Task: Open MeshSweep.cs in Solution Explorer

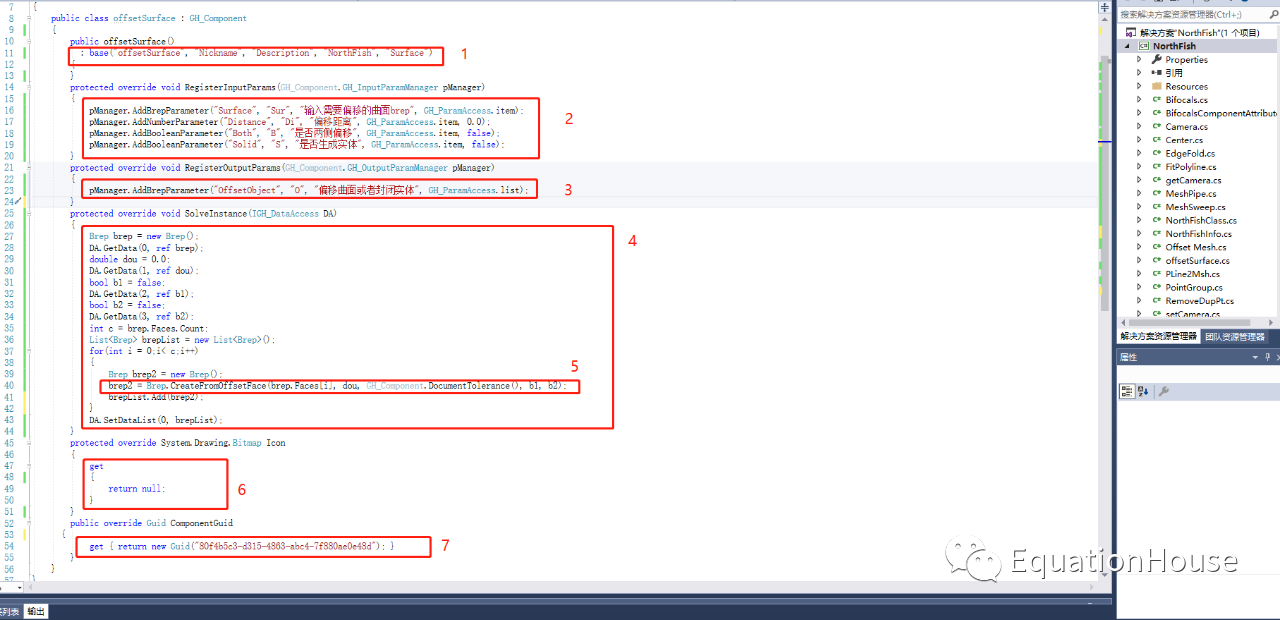Action: pos(1192,207)
